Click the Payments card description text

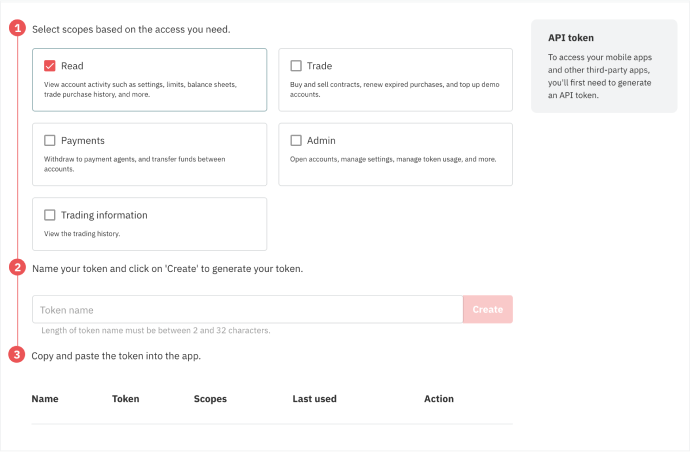134,164
